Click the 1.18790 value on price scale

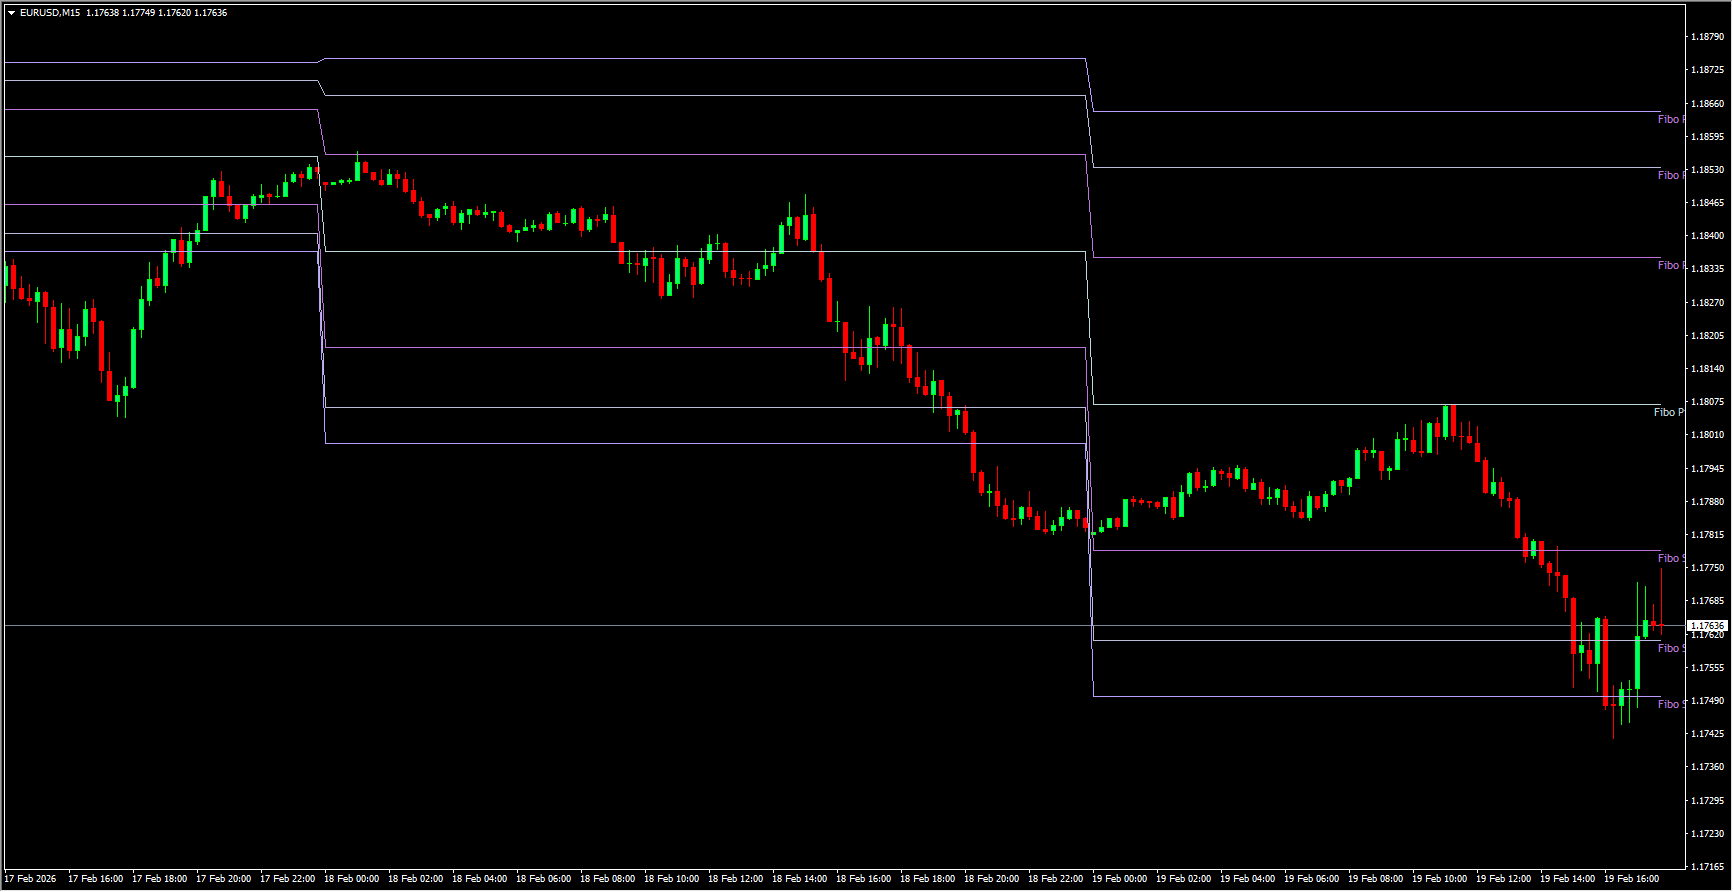coord(1707,37)
